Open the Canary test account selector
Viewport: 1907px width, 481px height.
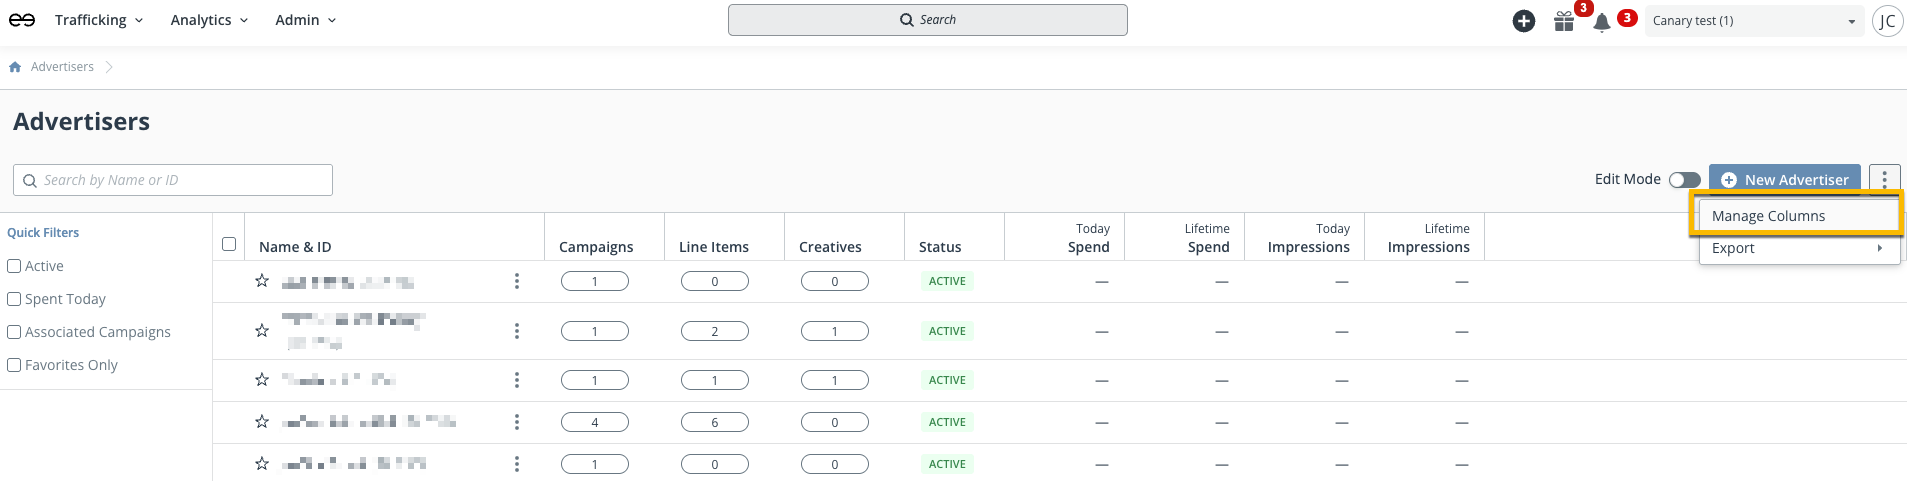(1753, 21)
